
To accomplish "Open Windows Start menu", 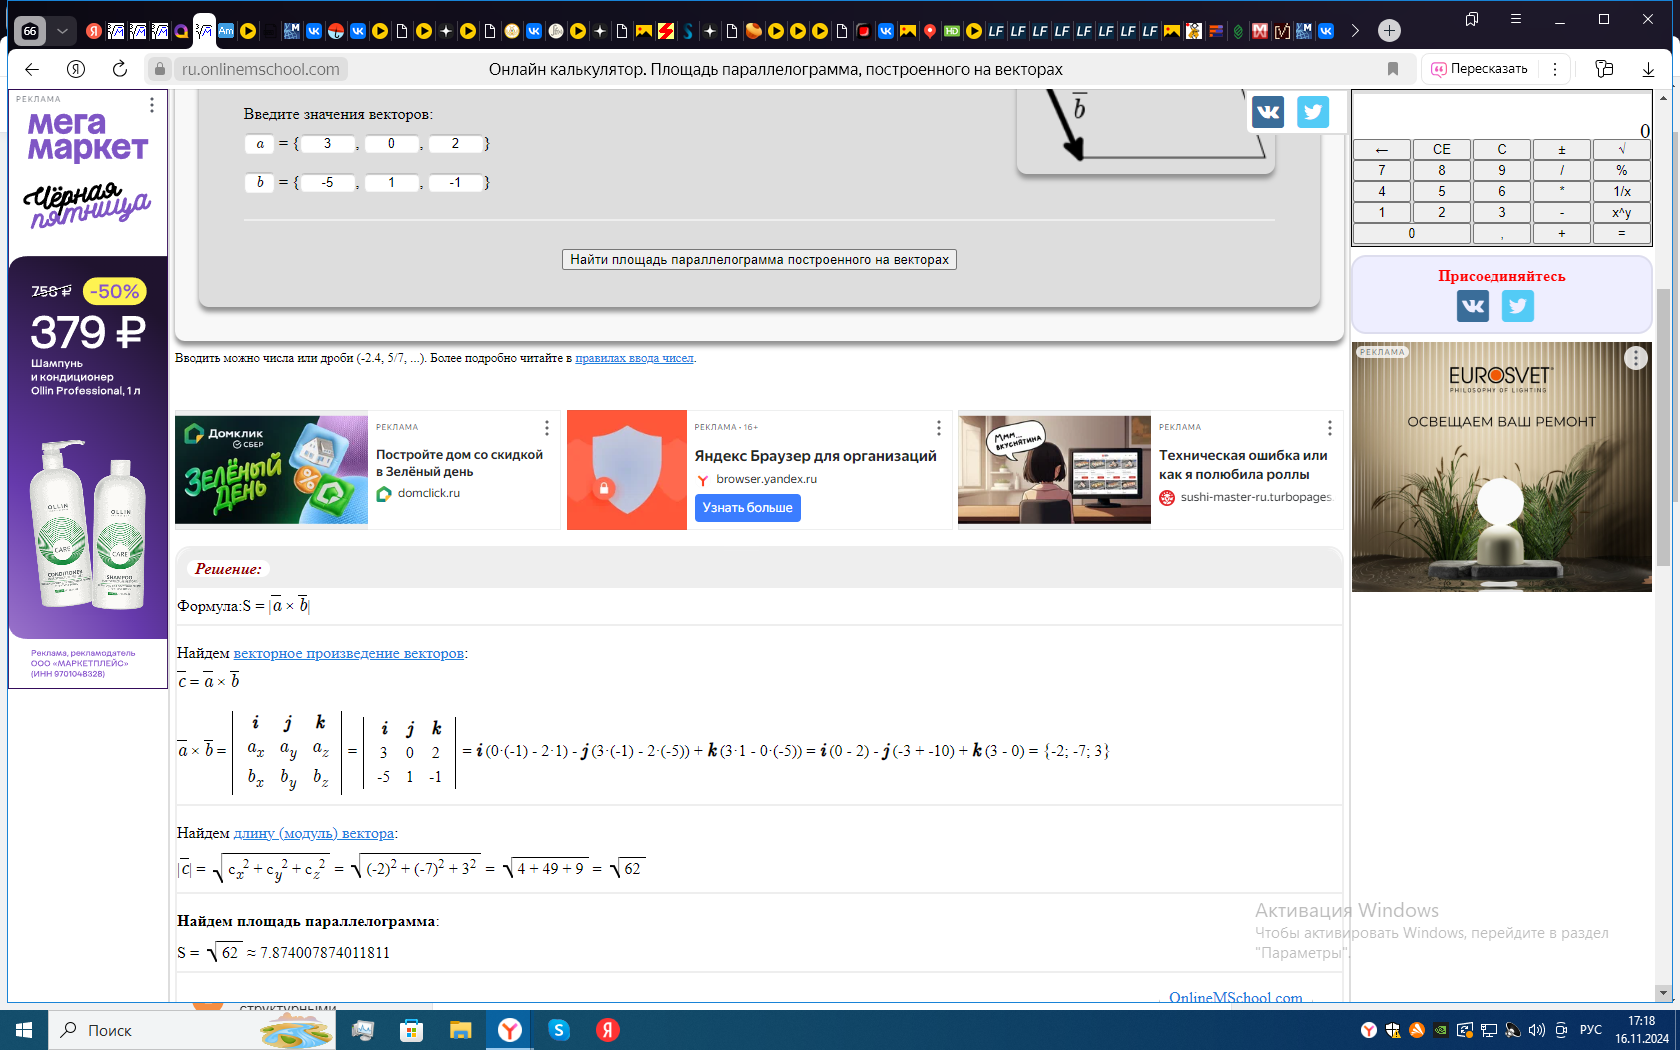I will pos(24,1030).
